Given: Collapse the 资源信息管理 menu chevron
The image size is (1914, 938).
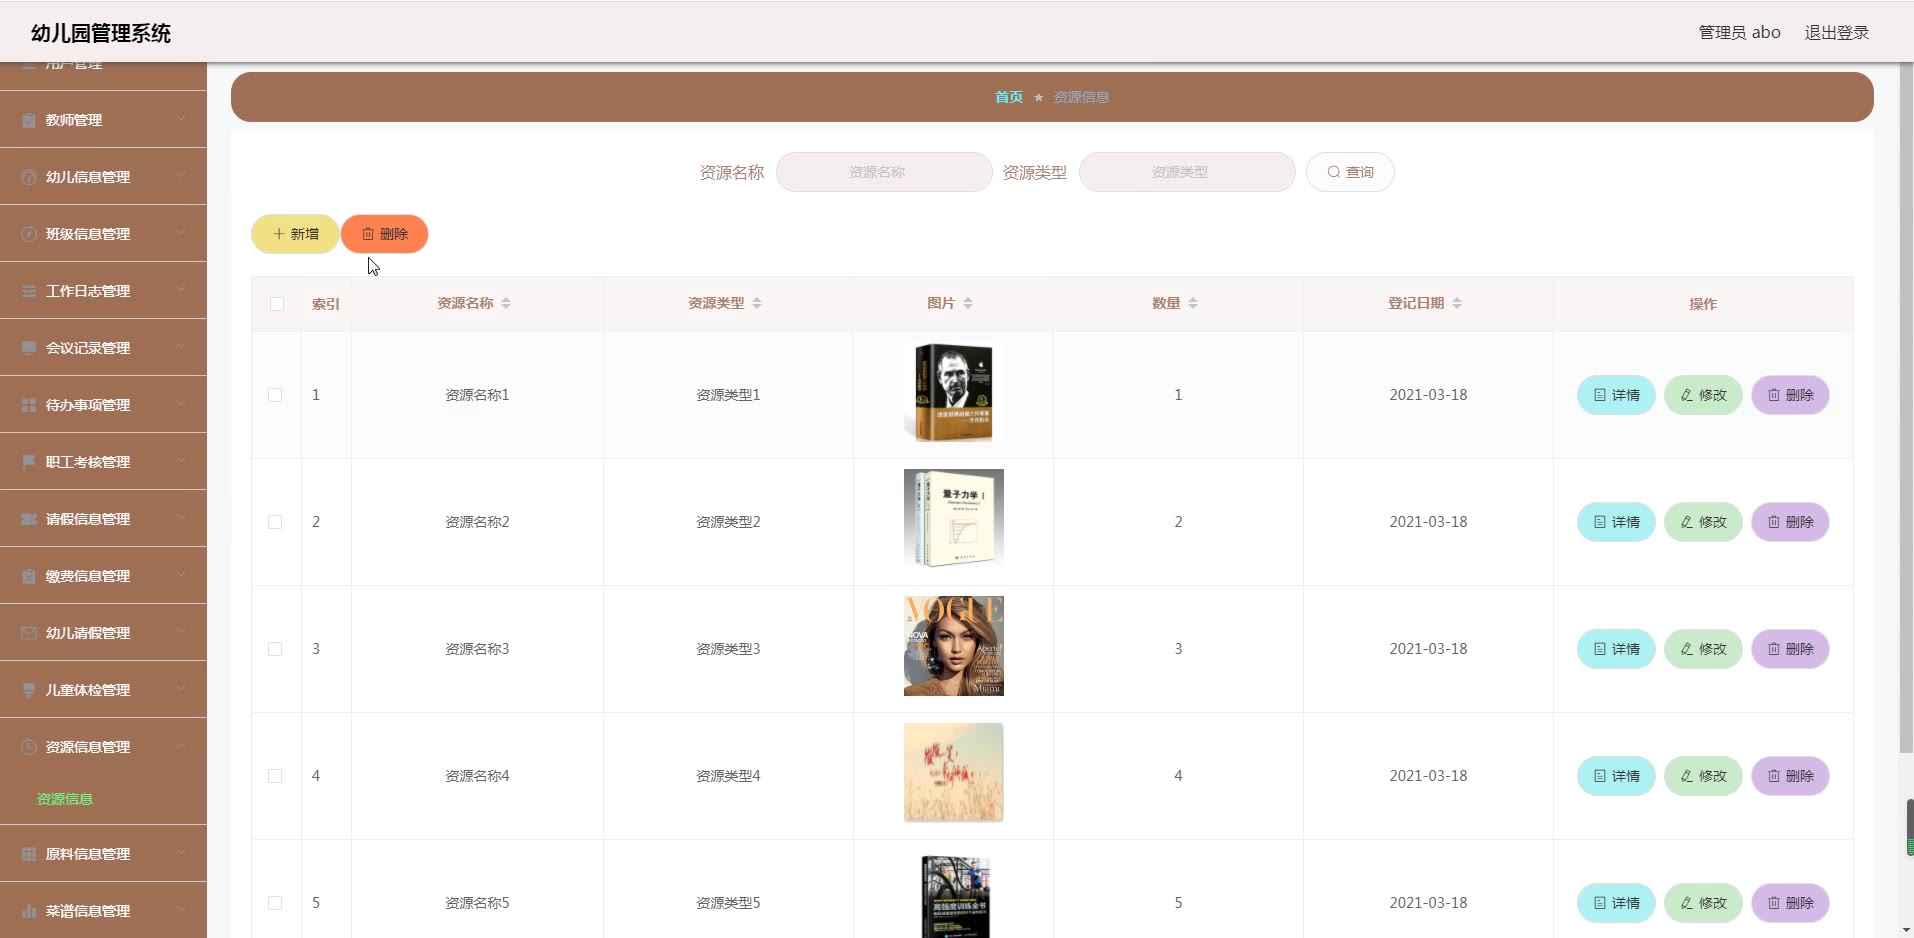Looking at the screenshot, I should [181, 746].
